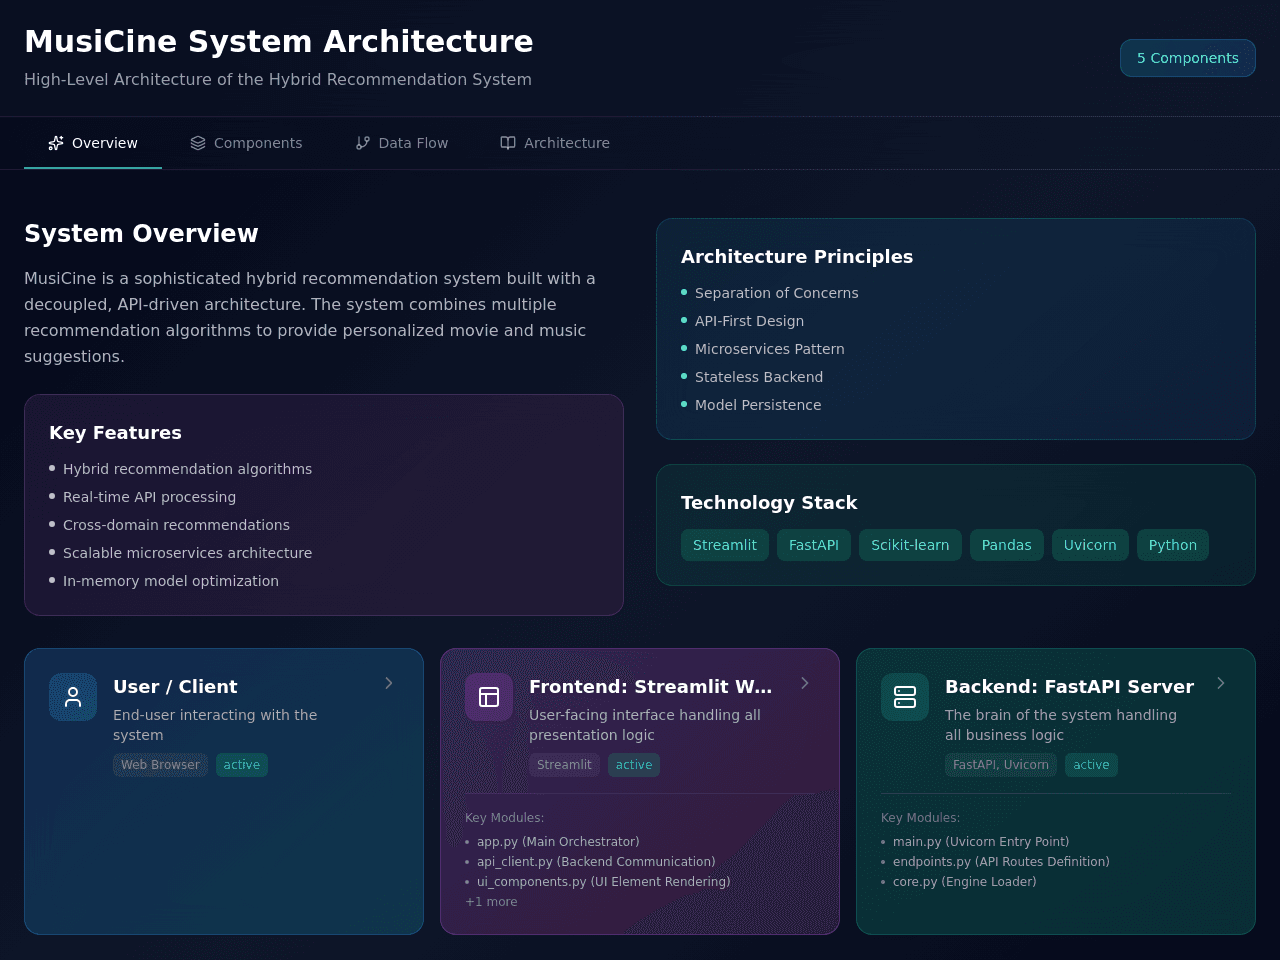Click 'Cross-domain recommendations' feature
This screenshot has height=960, width=1280.
point(177,525)
